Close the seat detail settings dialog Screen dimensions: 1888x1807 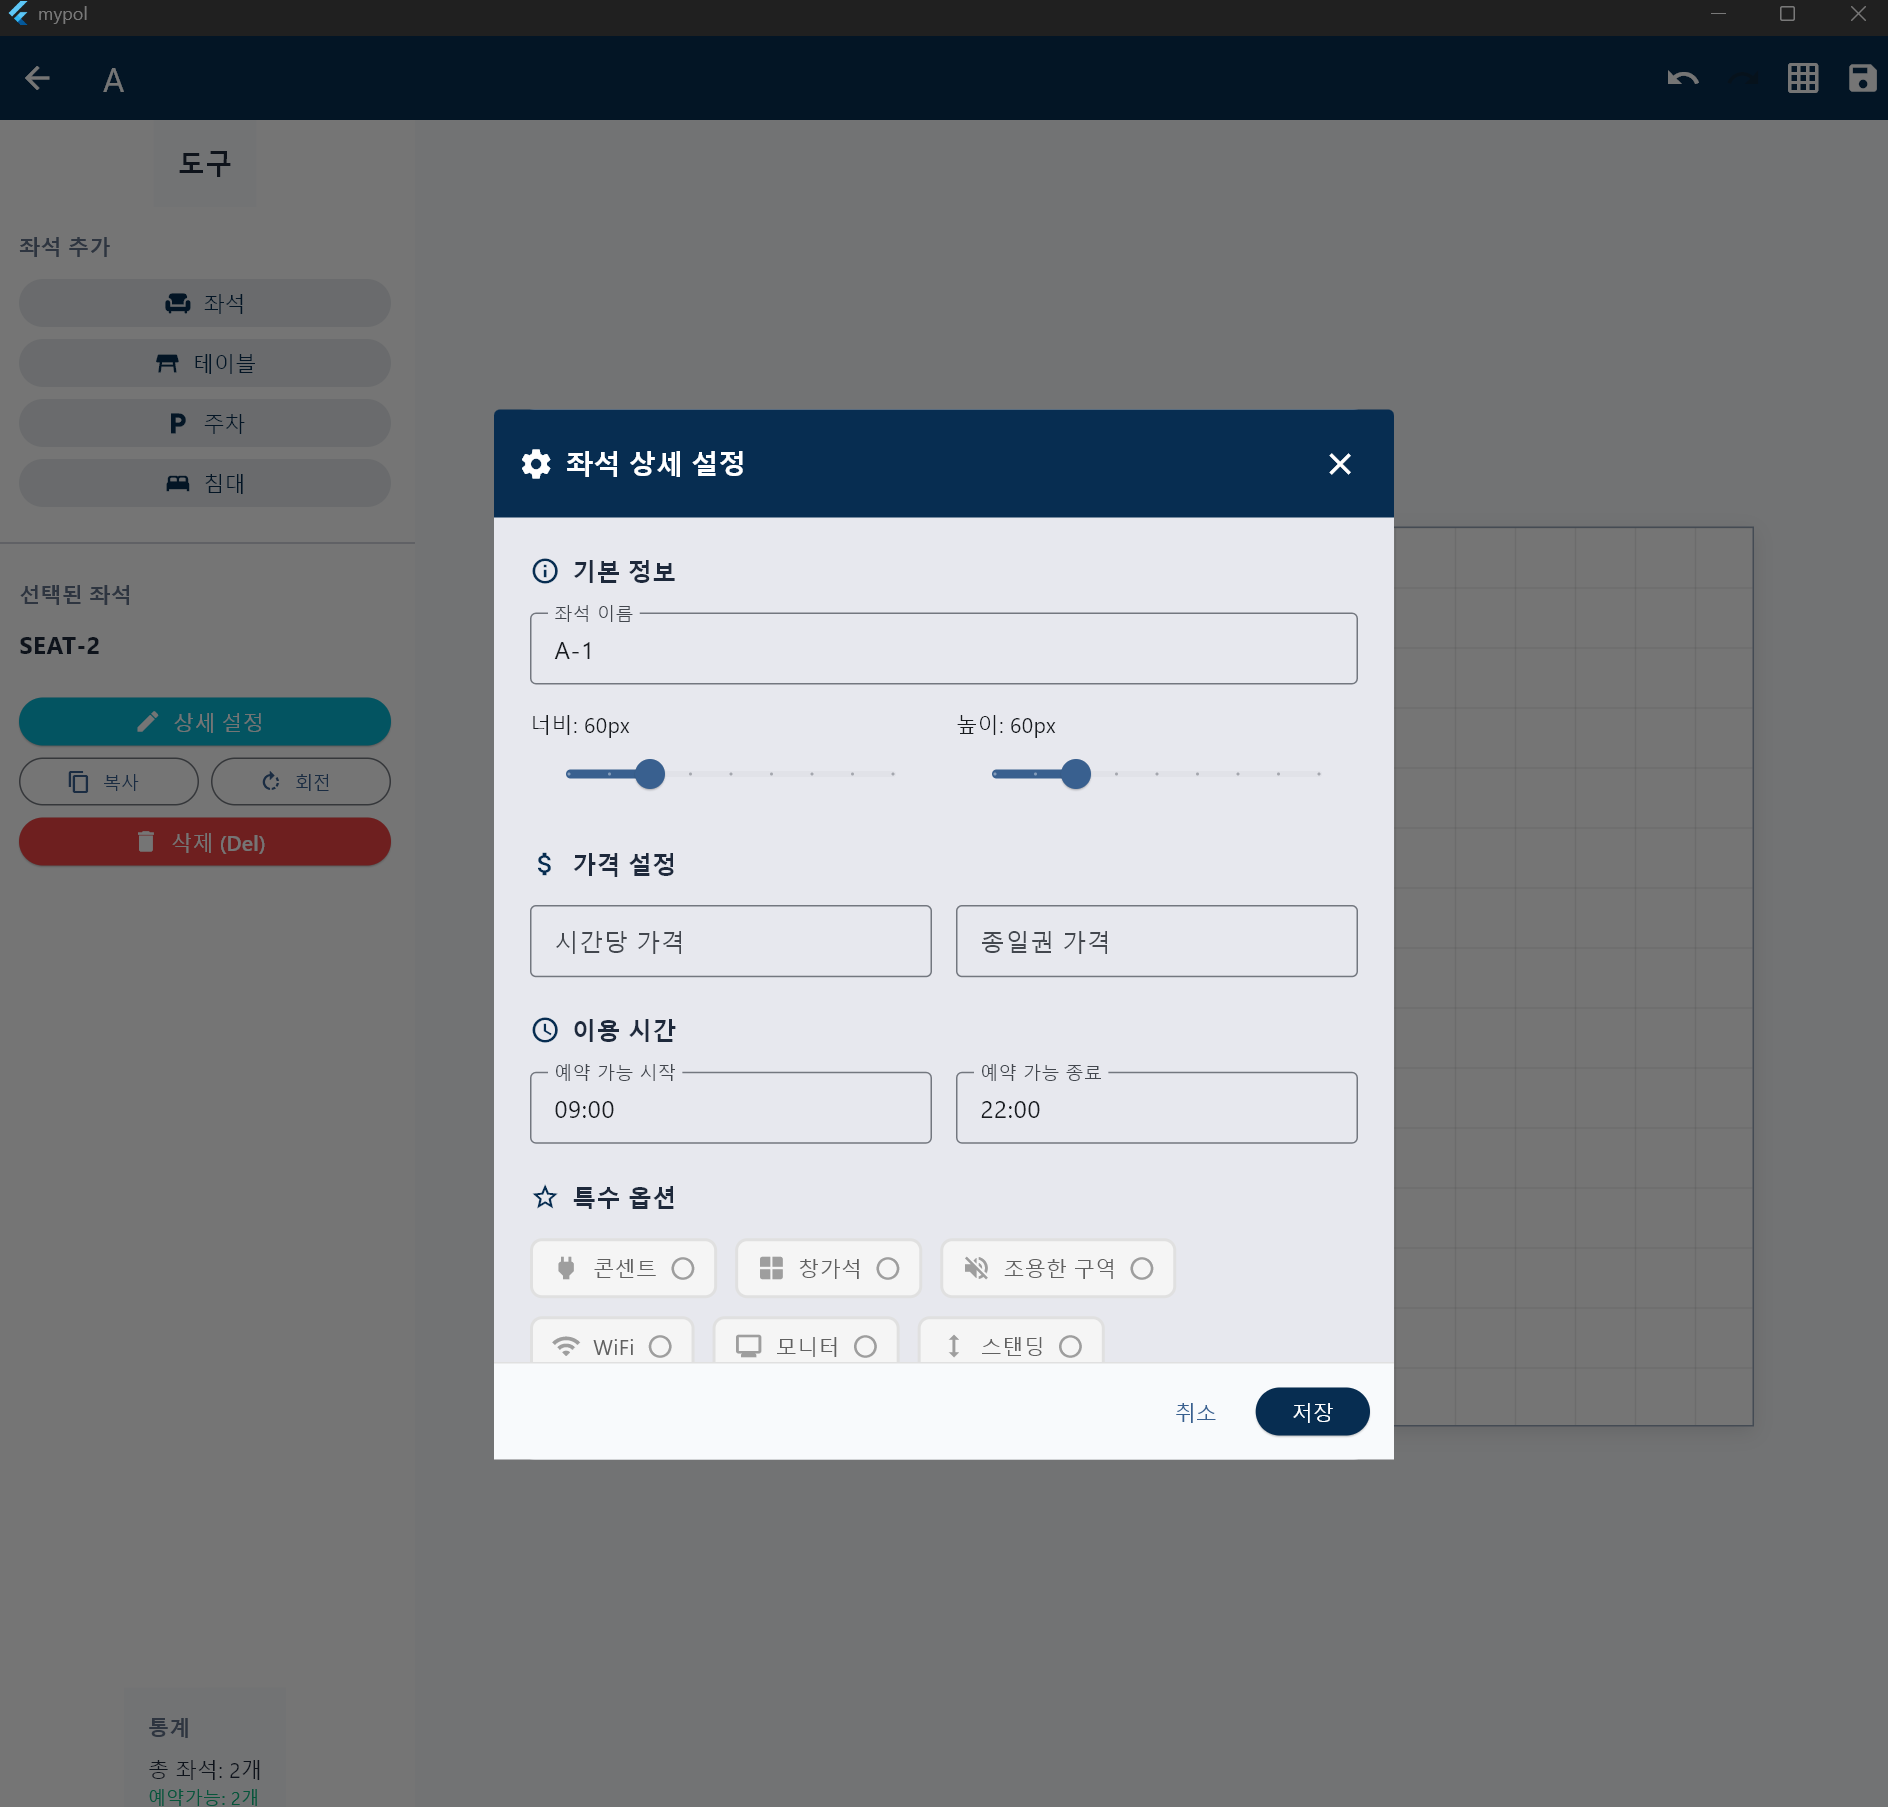[x=1339, y=464]
